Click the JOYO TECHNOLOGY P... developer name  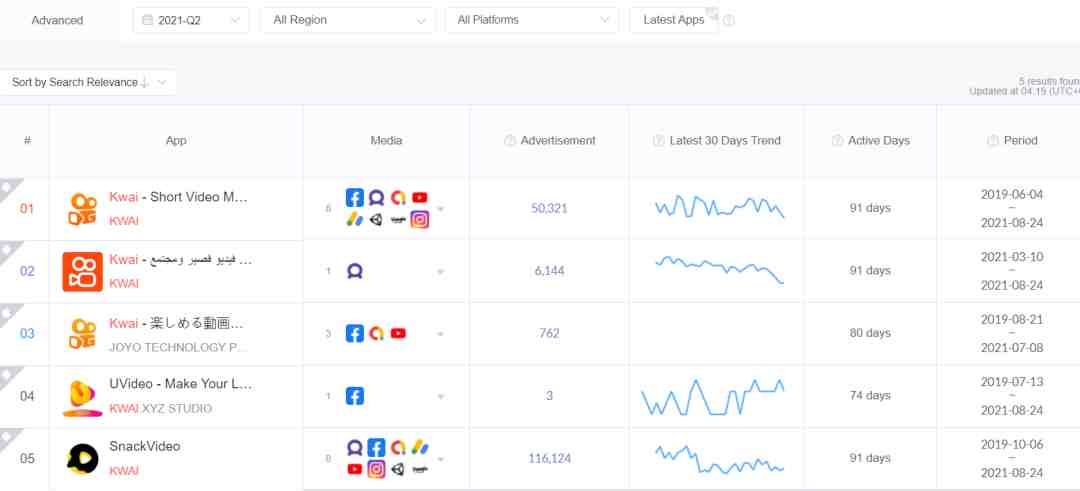(178, 348)
